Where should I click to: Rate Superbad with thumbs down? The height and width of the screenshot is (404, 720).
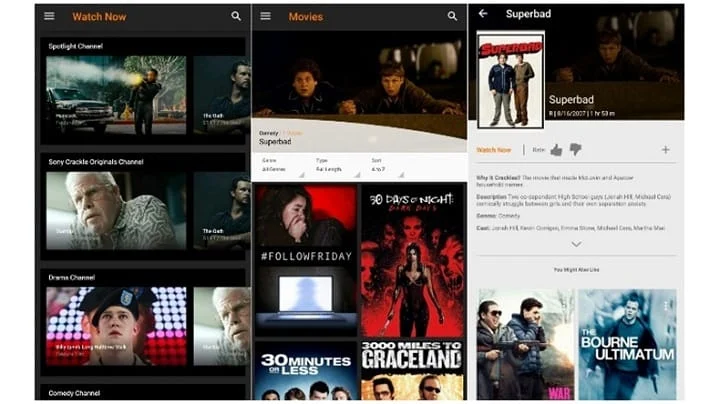tap(575, 149)
